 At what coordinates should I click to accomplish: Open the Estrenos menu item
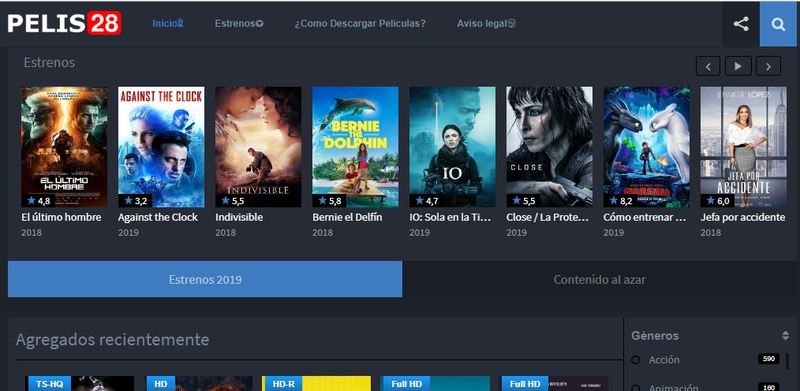[239, 23]
